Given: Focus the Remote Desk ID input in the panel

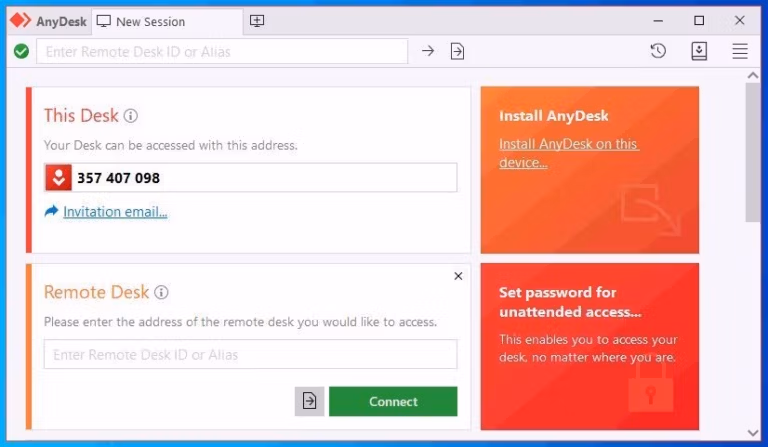Looking at the screenshot, I should 250,354.
